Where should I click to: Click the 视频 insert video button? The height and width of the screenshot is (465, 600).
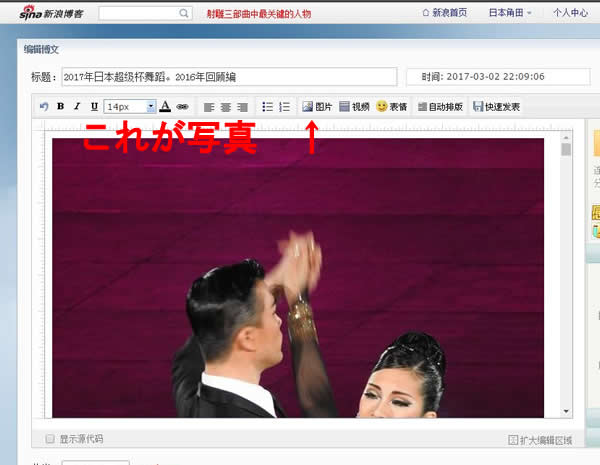coord(354,106)
